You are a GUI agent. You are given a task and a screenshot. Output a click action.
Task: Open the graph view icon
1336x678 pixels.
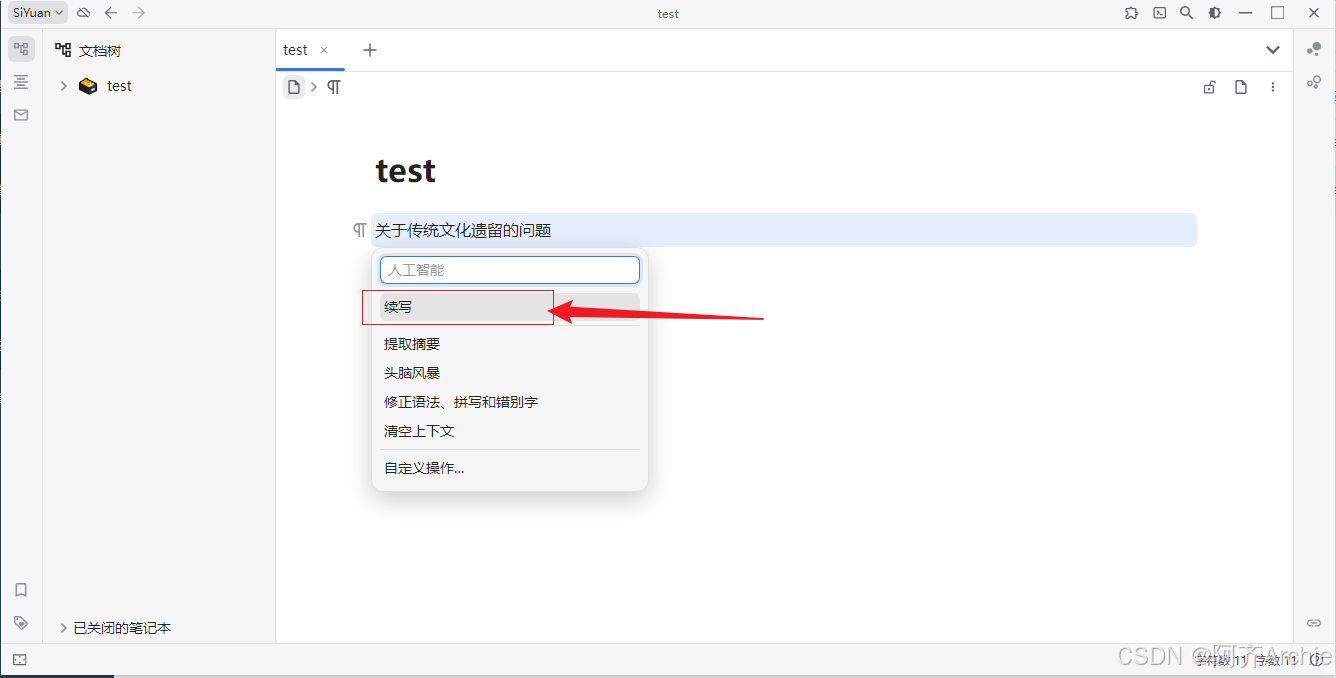(1314, 49)
